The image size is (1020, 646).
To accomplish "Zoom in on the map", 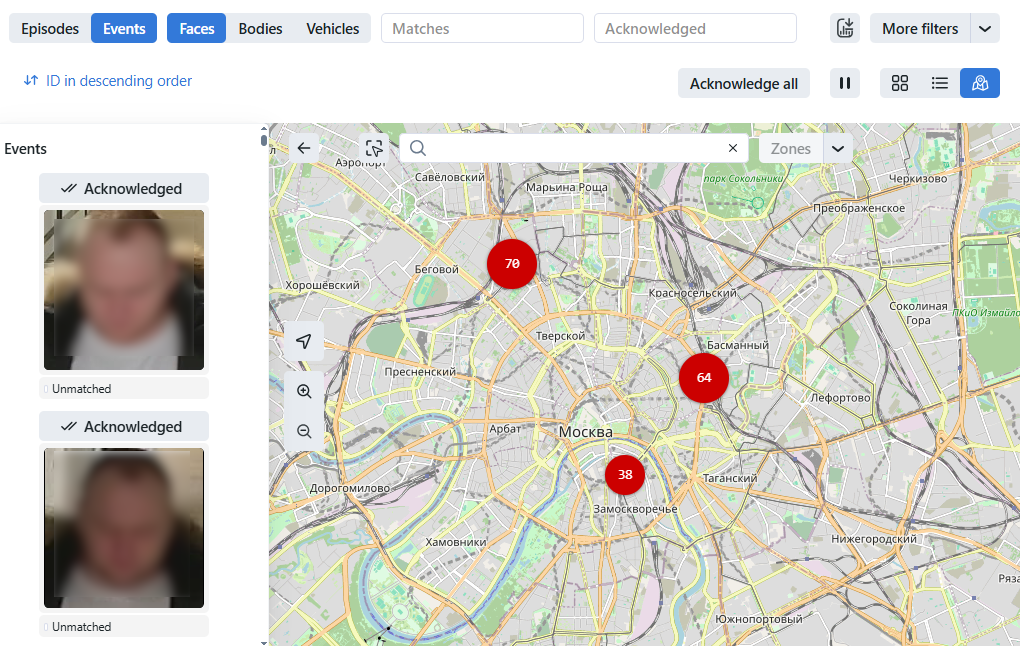I will (x=304, y=392).
